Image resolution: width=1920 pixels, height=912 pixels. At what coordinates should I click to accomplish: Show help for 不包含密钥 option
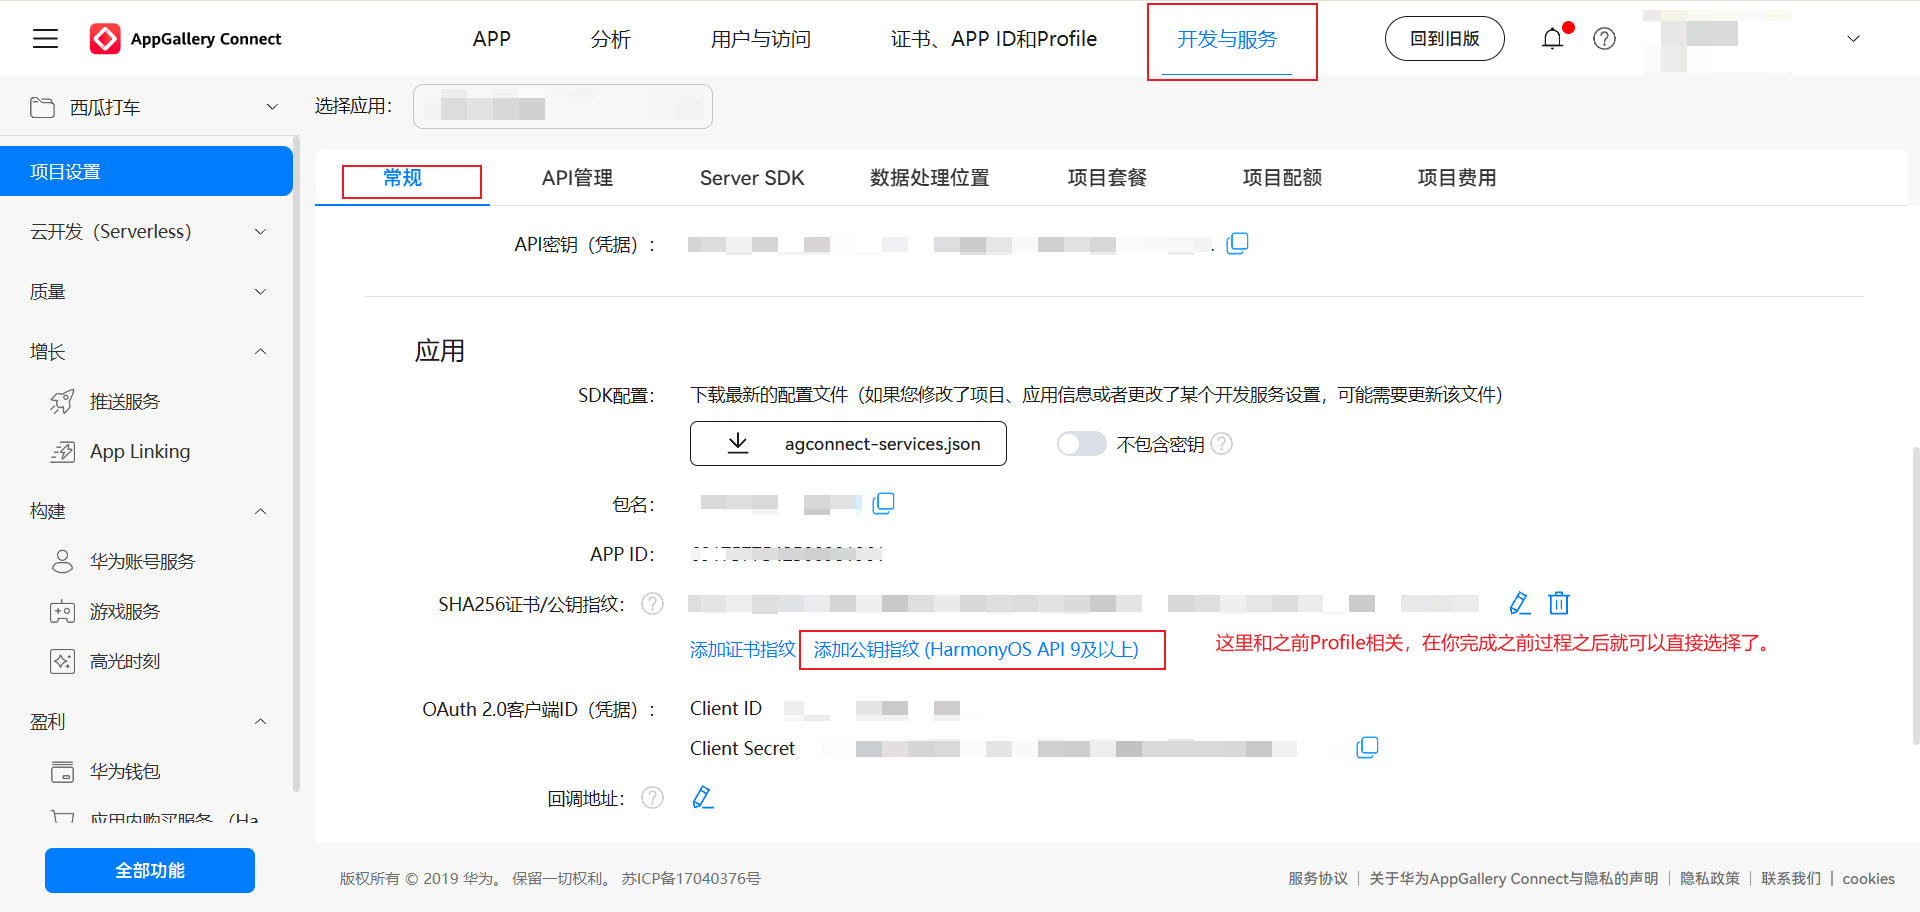1222,444
